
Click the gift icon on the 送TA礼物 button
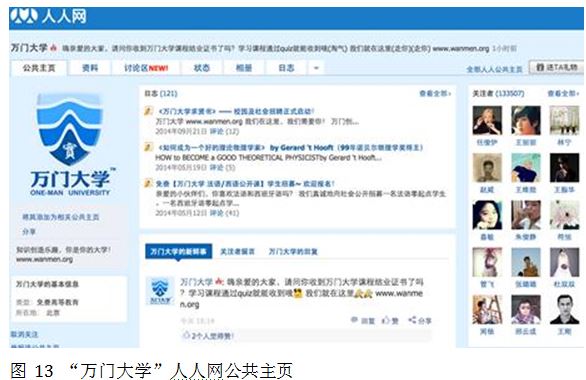(x=540, y=67)
